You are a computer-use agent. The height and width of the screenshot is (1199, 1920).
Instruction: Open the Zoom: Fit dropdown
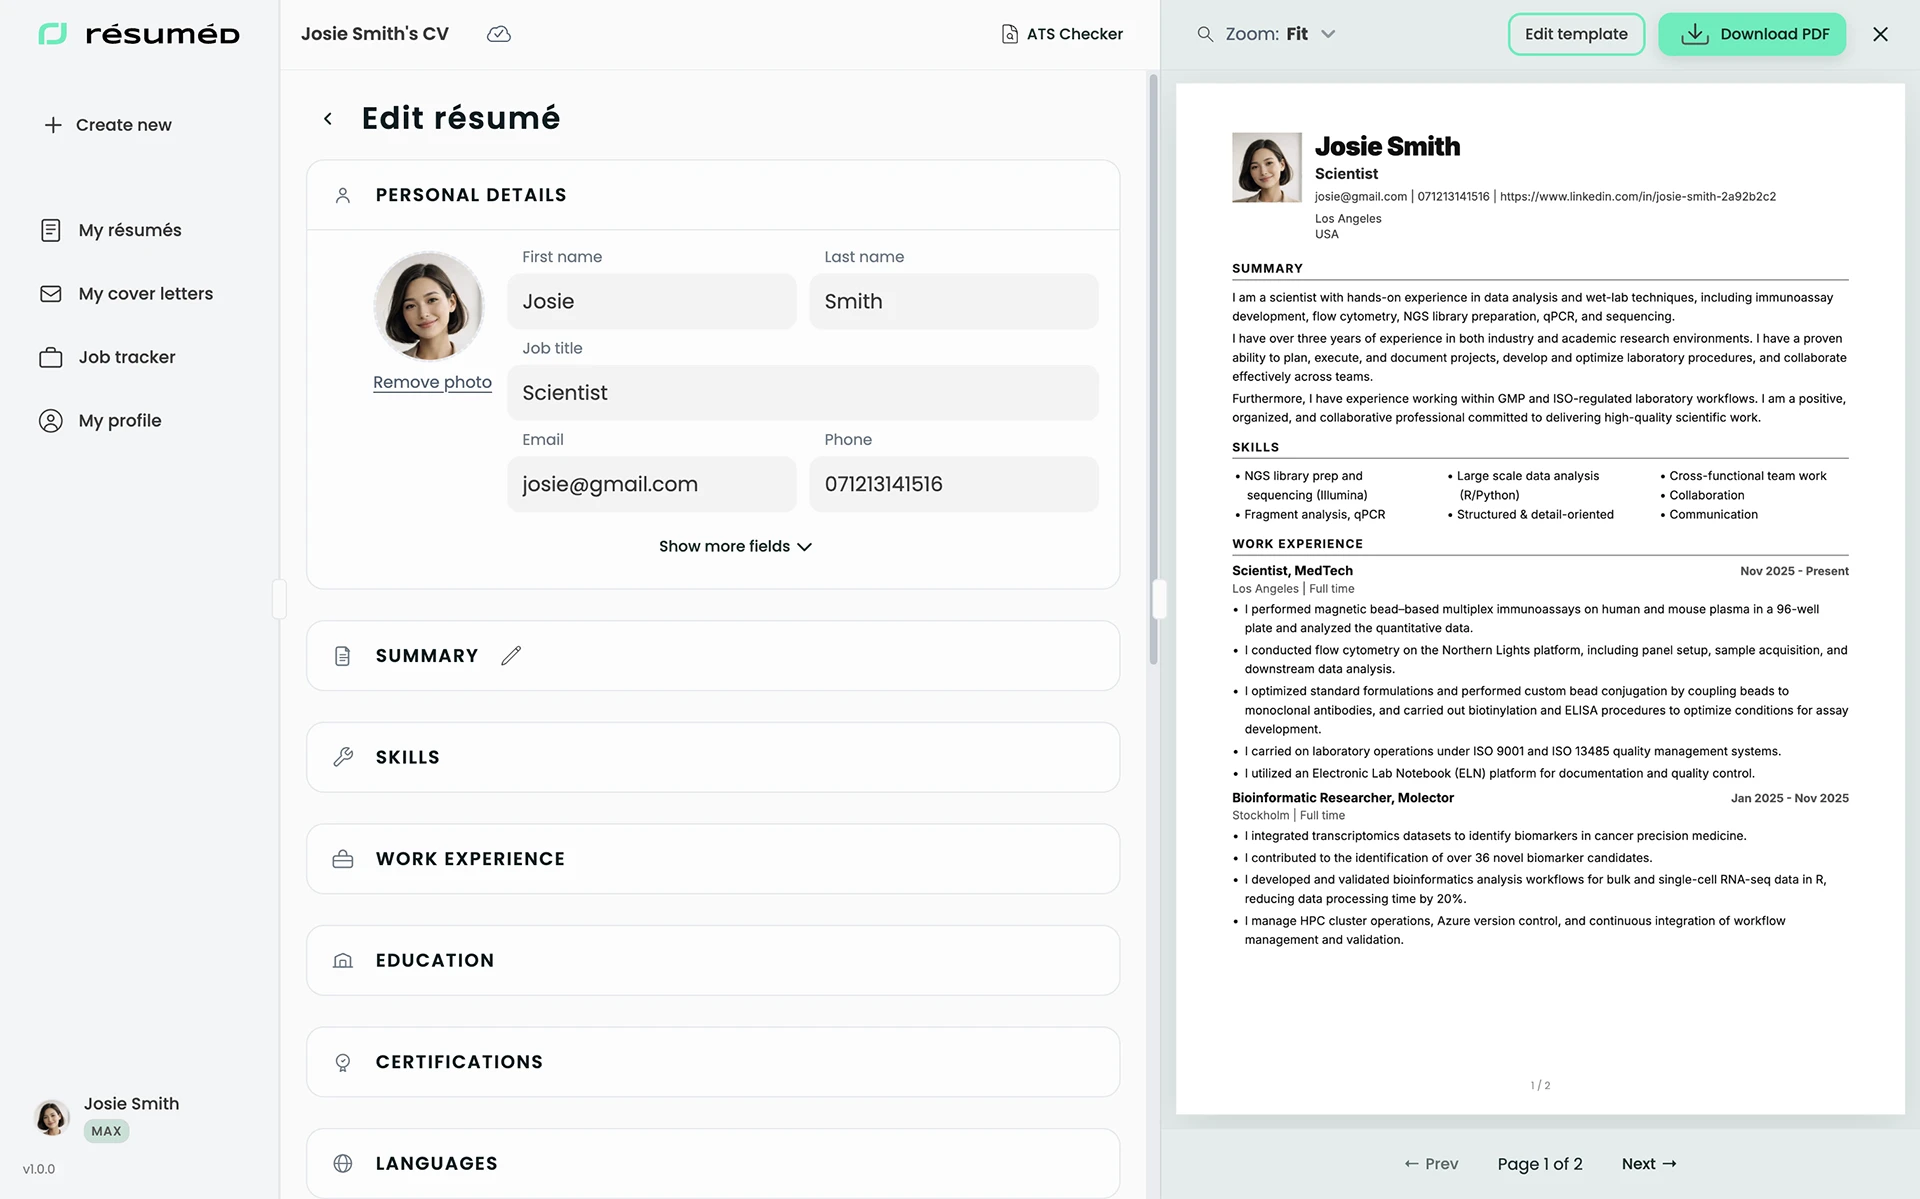1280,34
